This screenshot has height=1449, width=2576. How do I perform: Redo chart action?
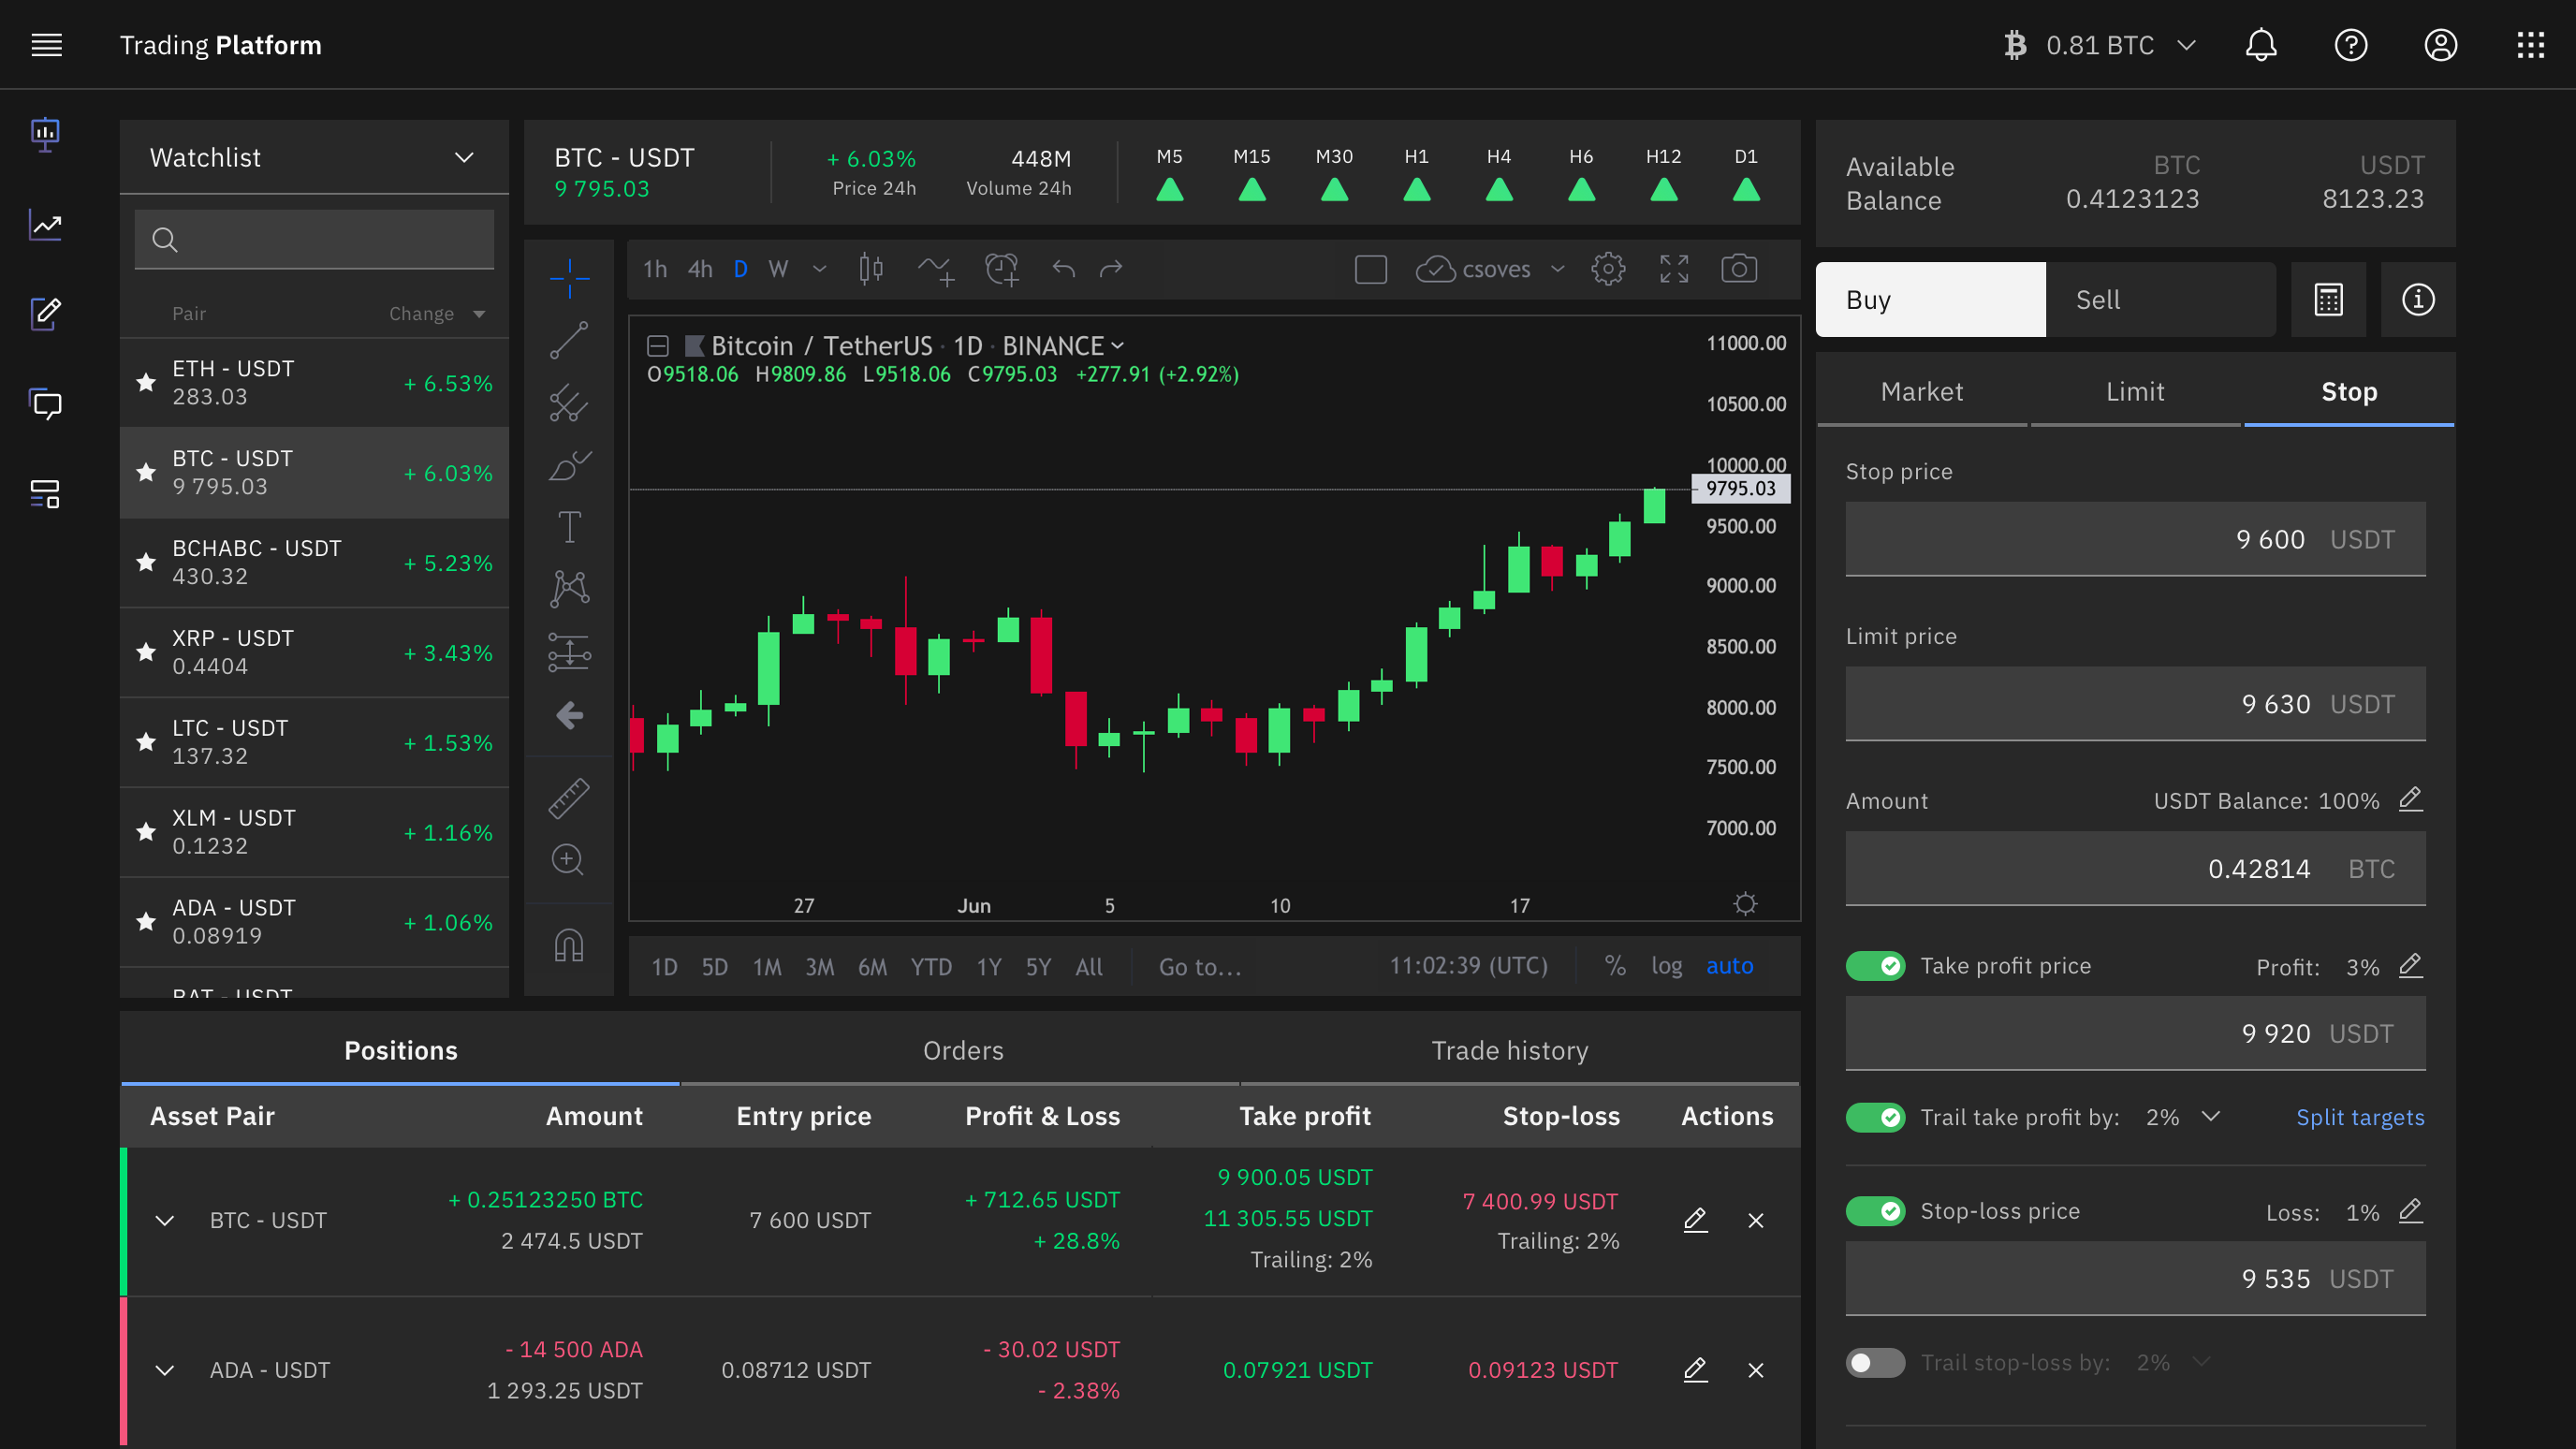pos(1111,269)
